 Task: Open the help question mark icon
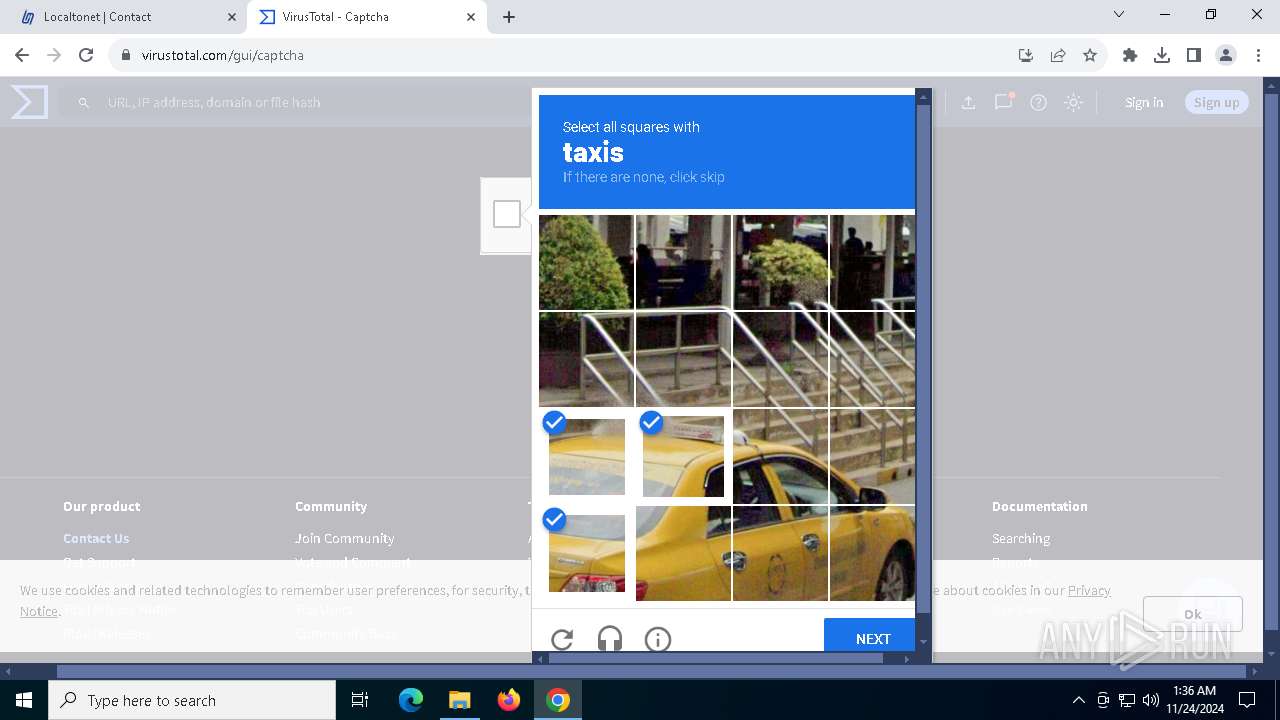tap(1038, 102)
